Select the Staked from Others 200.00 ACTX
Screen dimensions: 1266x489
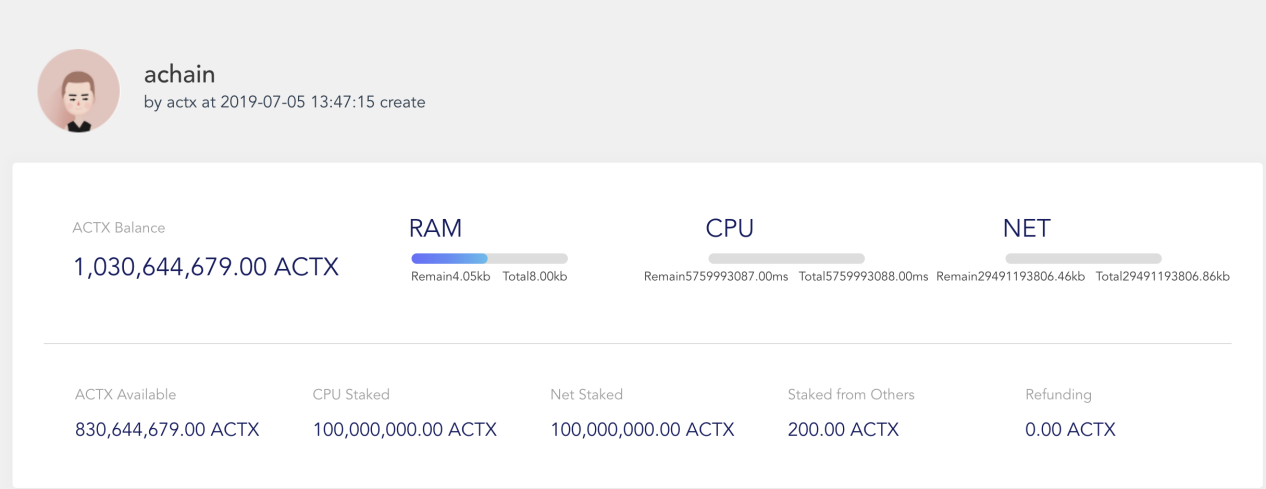(843, 430)
